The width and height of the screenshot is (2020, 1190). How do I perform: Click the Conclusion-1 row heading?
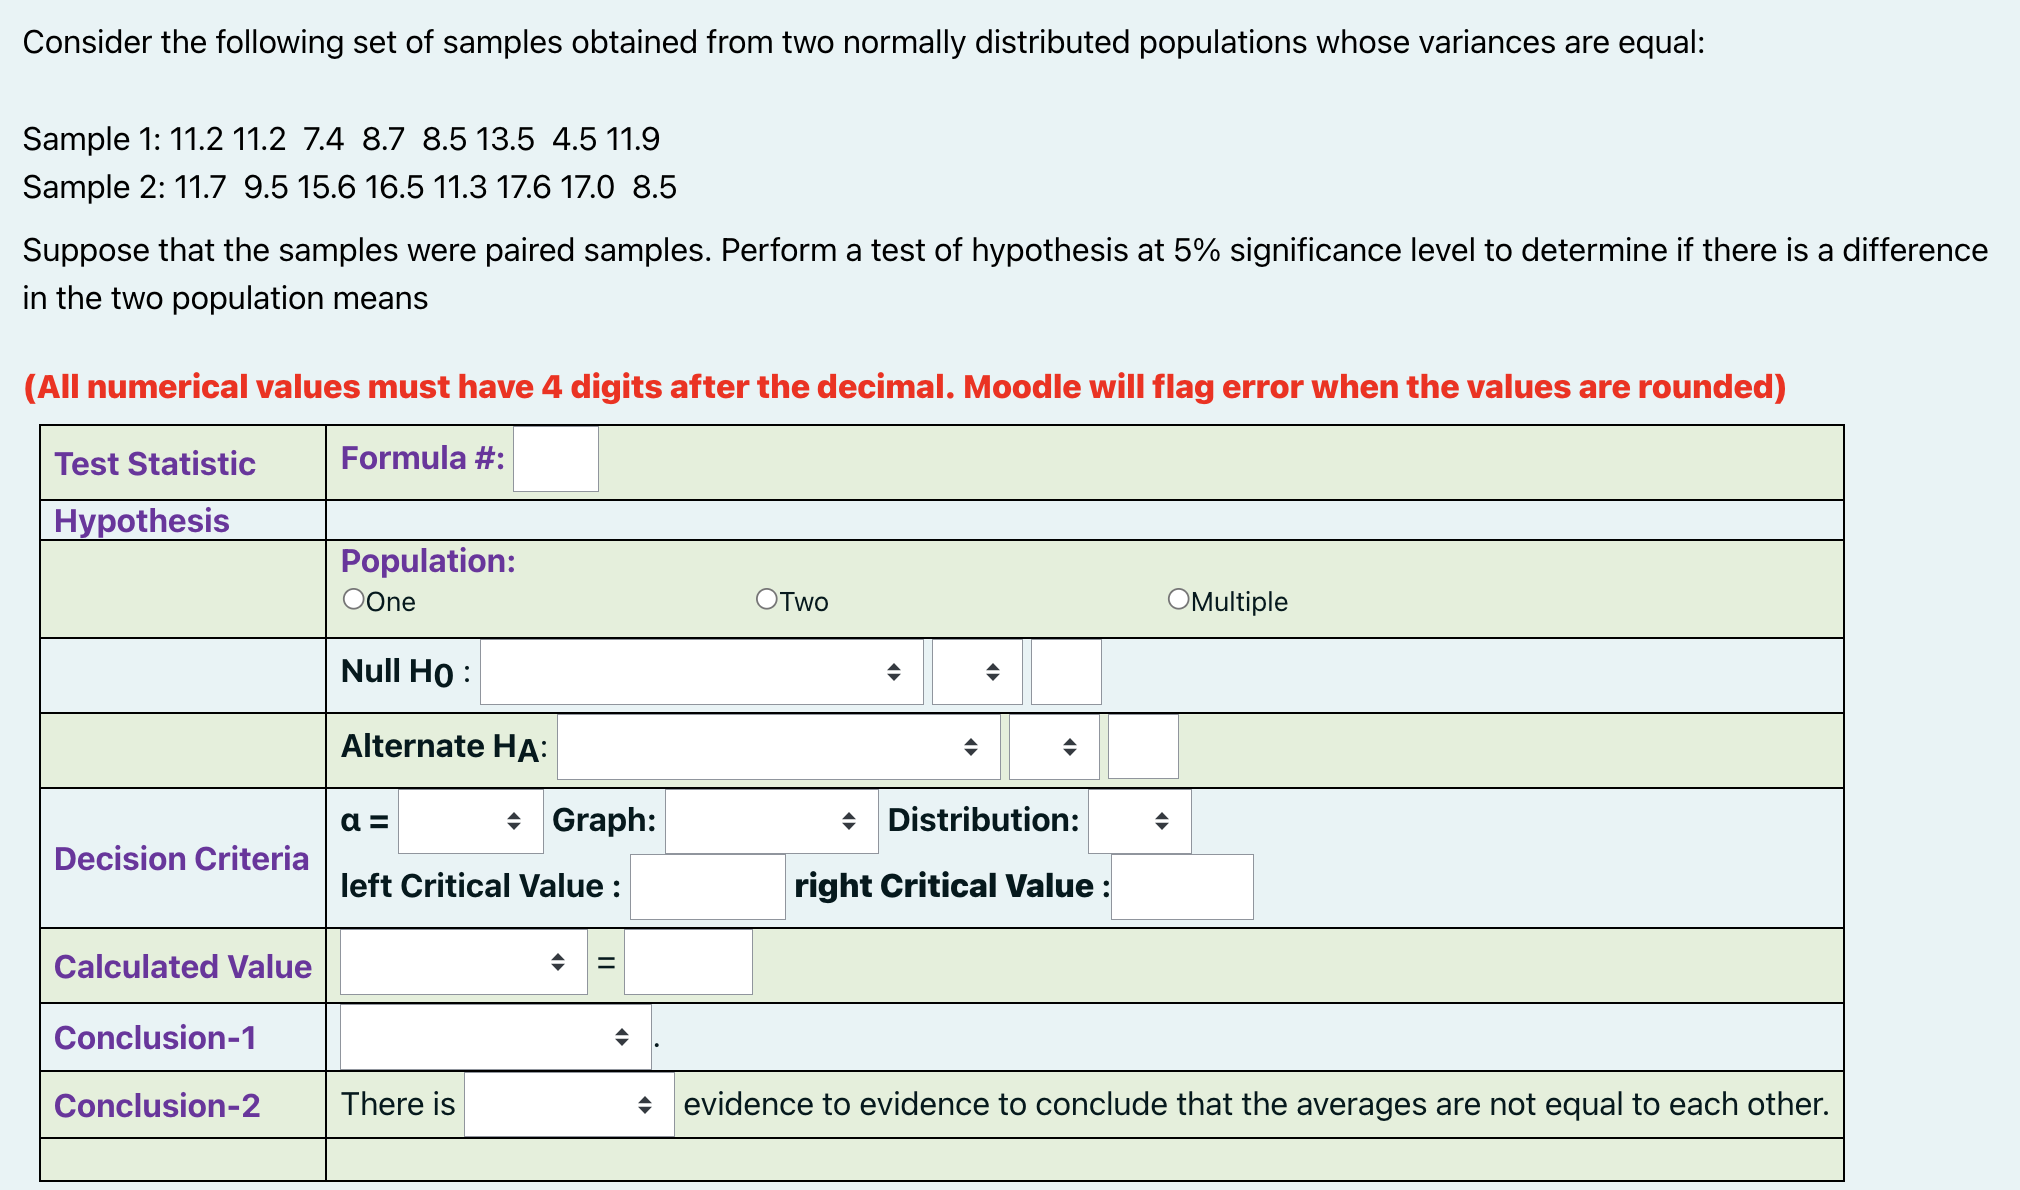tap(155, 1038)
